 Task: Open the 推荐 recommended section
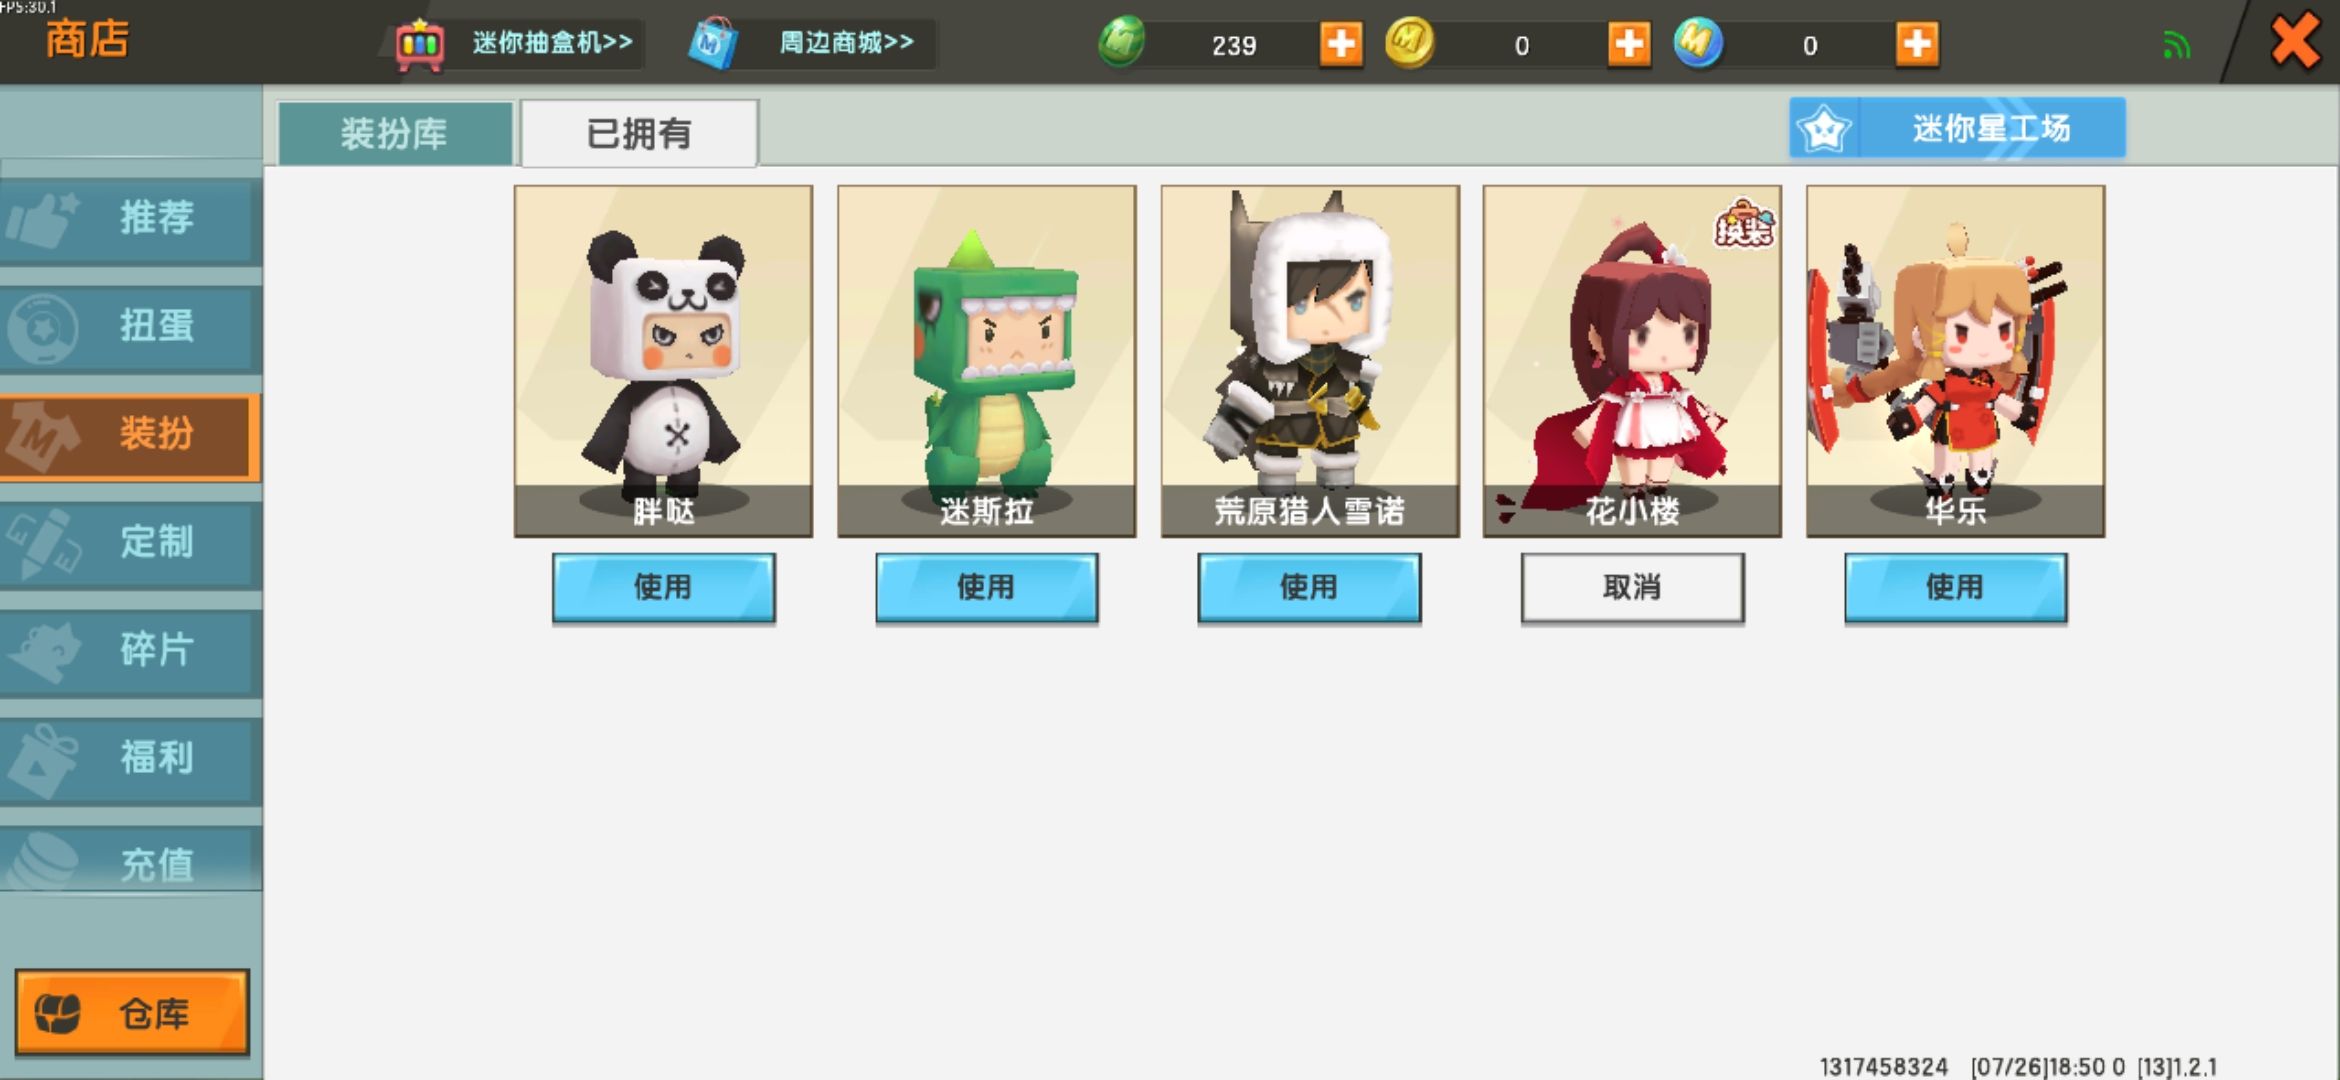[130, 218]
